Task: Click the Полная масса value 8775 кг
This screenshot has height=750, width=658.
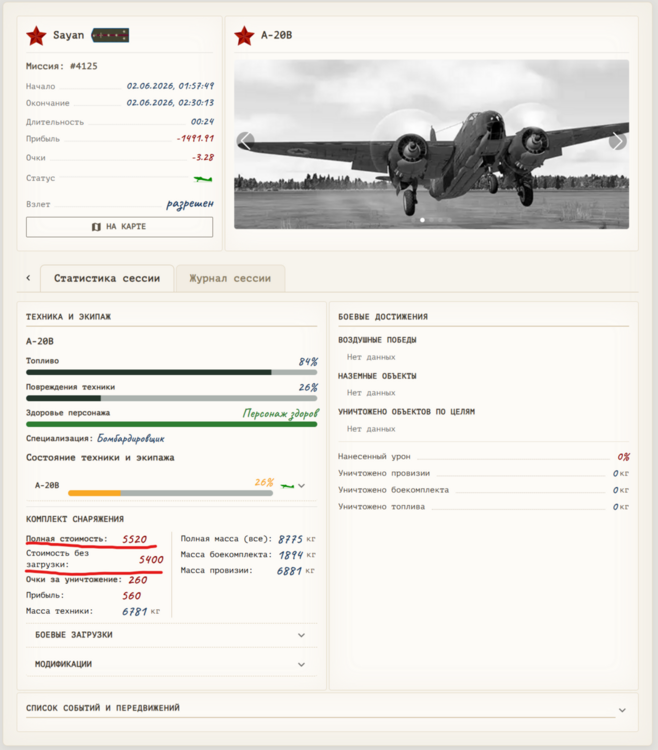Action: click(x=296, y=540)
